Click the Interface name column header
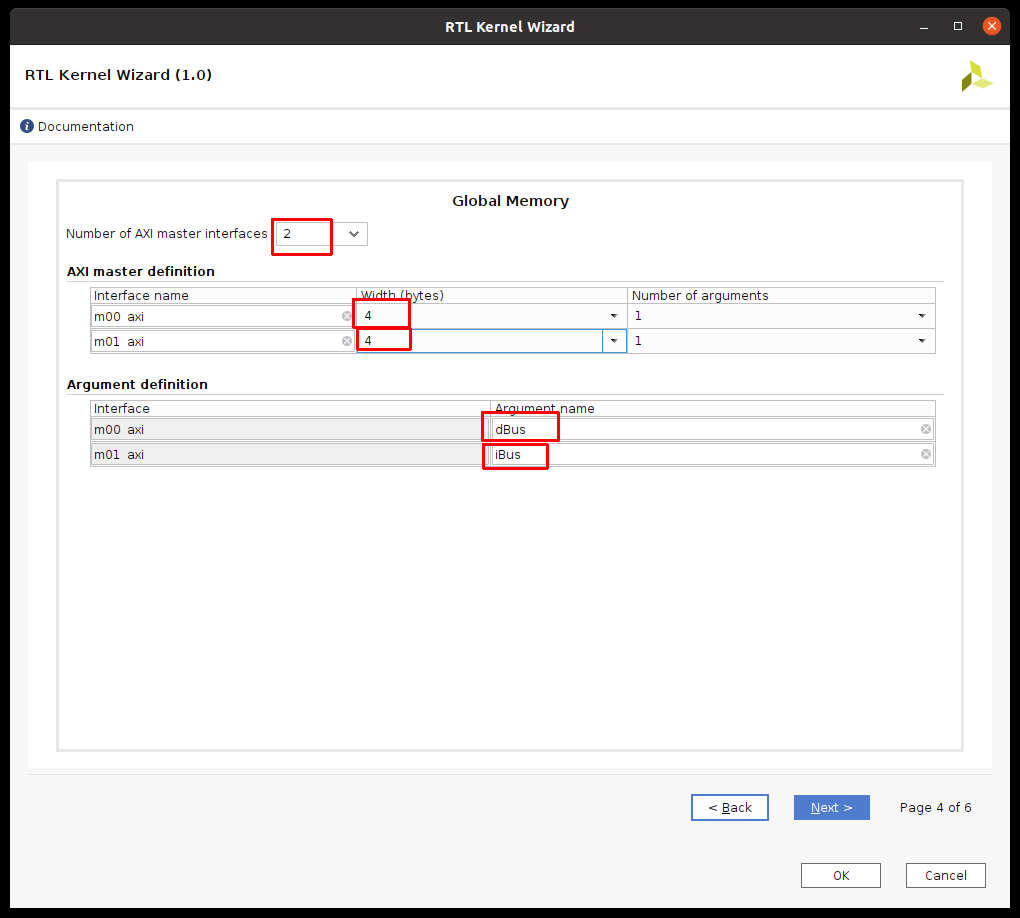This screenshot has width=1020, height=918. point(223,295)
